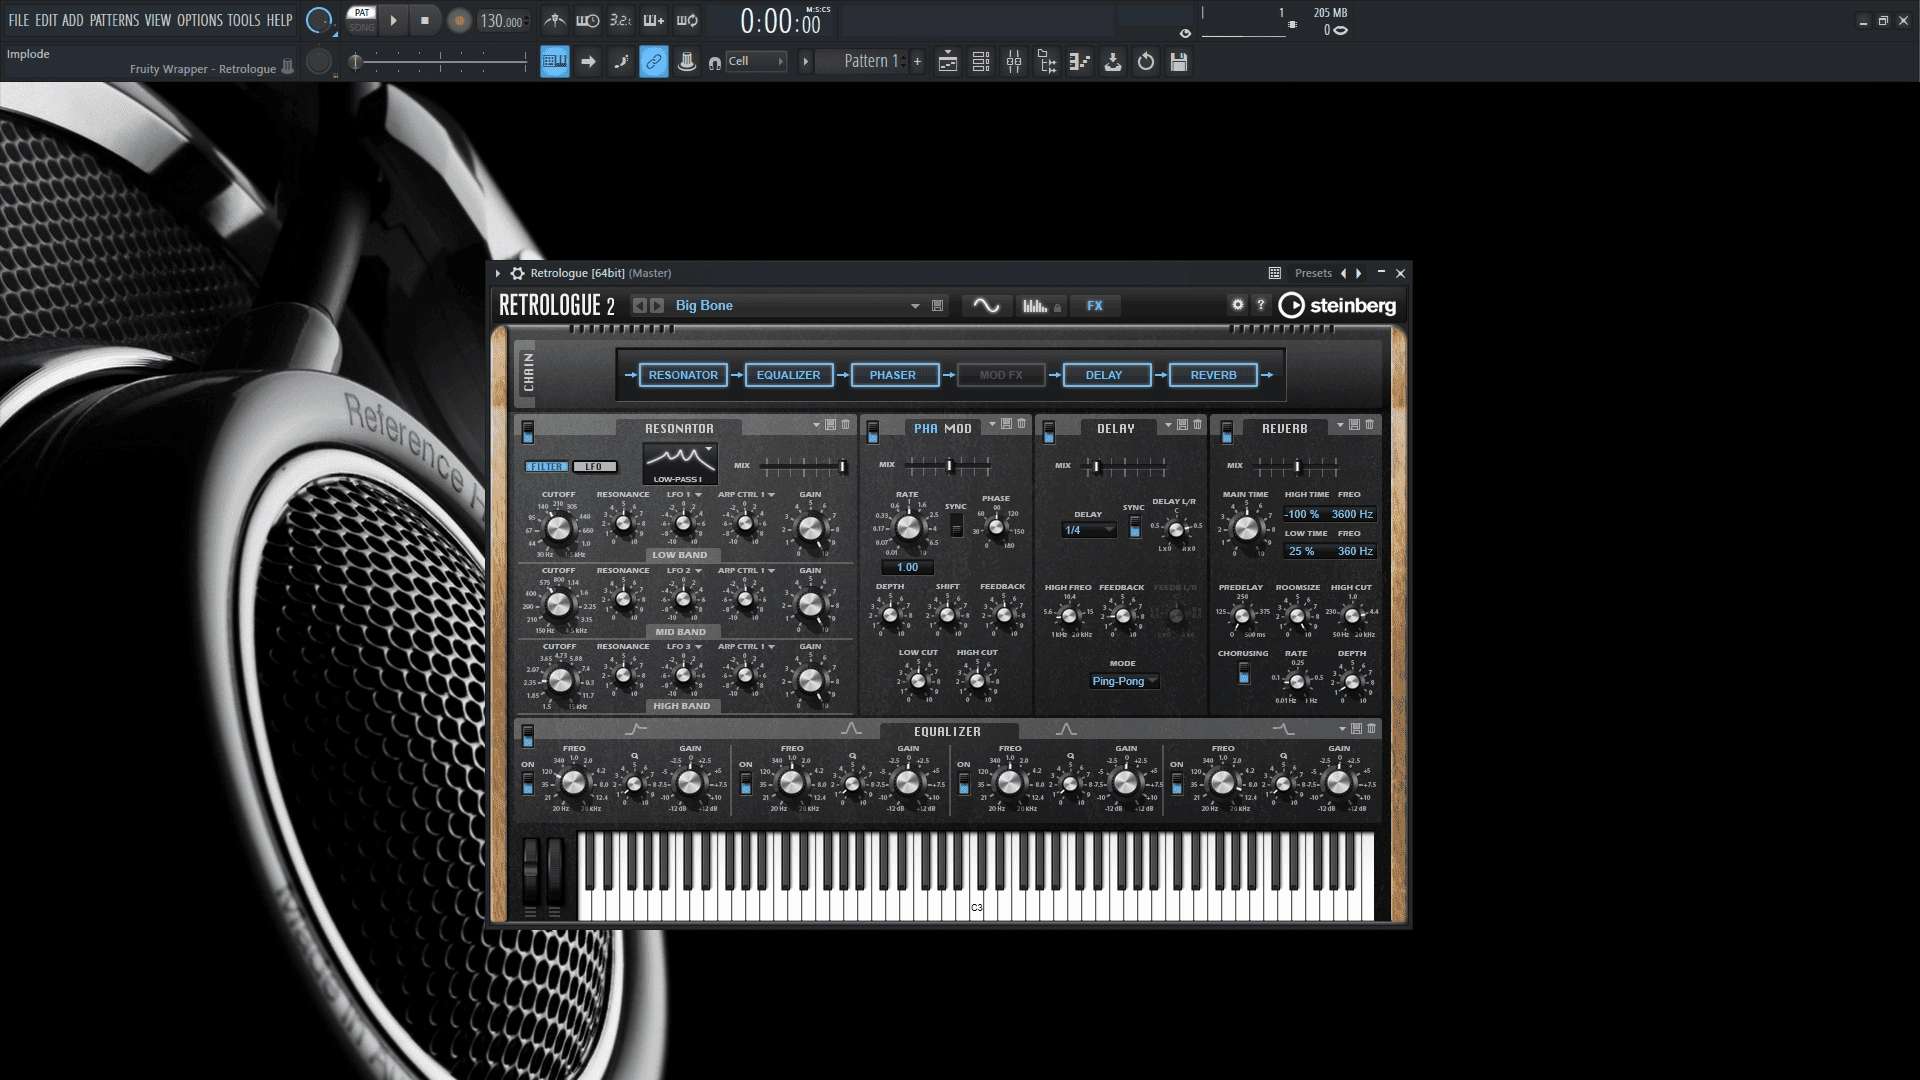The image size is (1920, 1080).
Task: Open the Resonator filter shape LOW-PASS I dropdown
Action: pos(679,465)
